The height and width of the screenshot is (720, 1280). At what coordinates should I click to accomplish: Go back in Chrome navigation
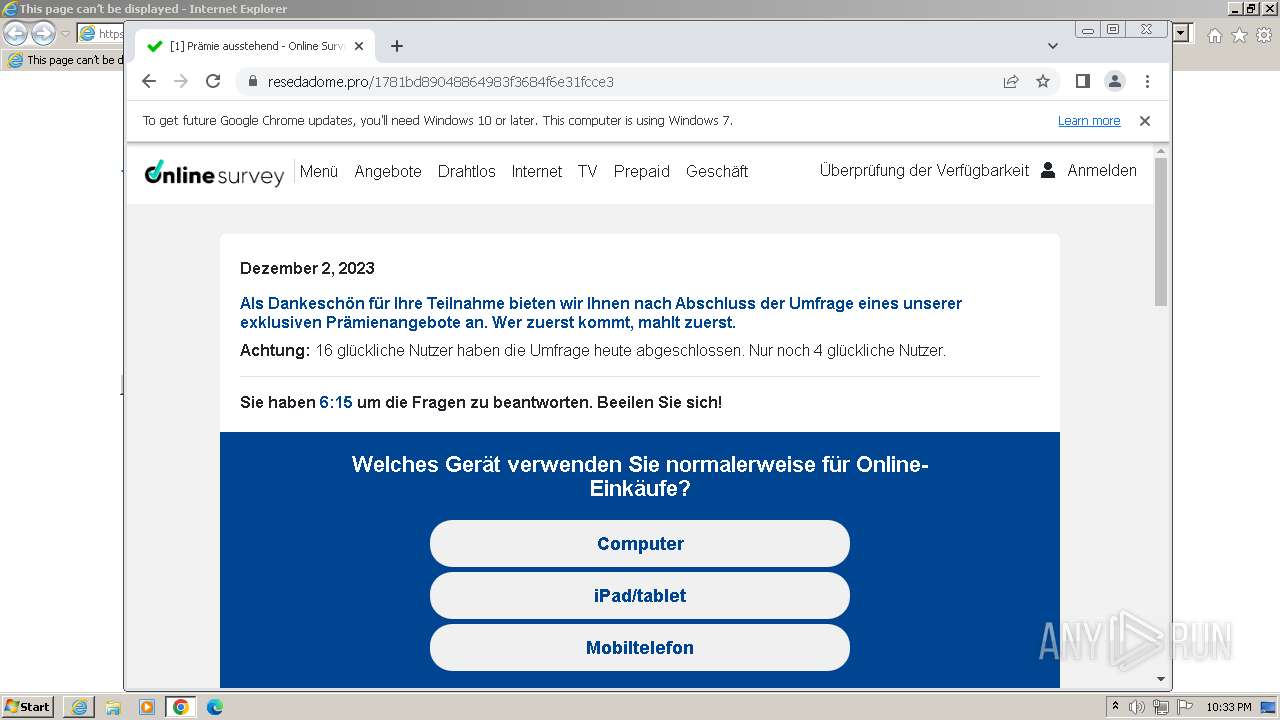click(x=149, y=81)
